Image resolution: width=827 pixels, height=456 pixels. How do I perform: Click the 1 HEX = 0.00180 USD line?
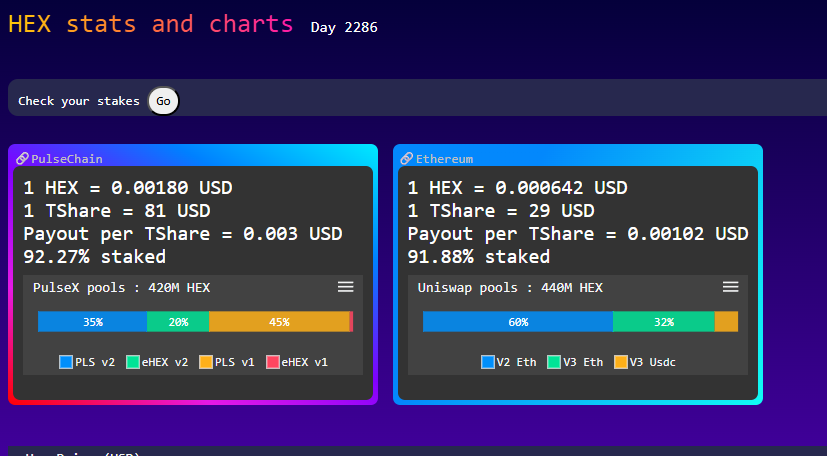128,188
